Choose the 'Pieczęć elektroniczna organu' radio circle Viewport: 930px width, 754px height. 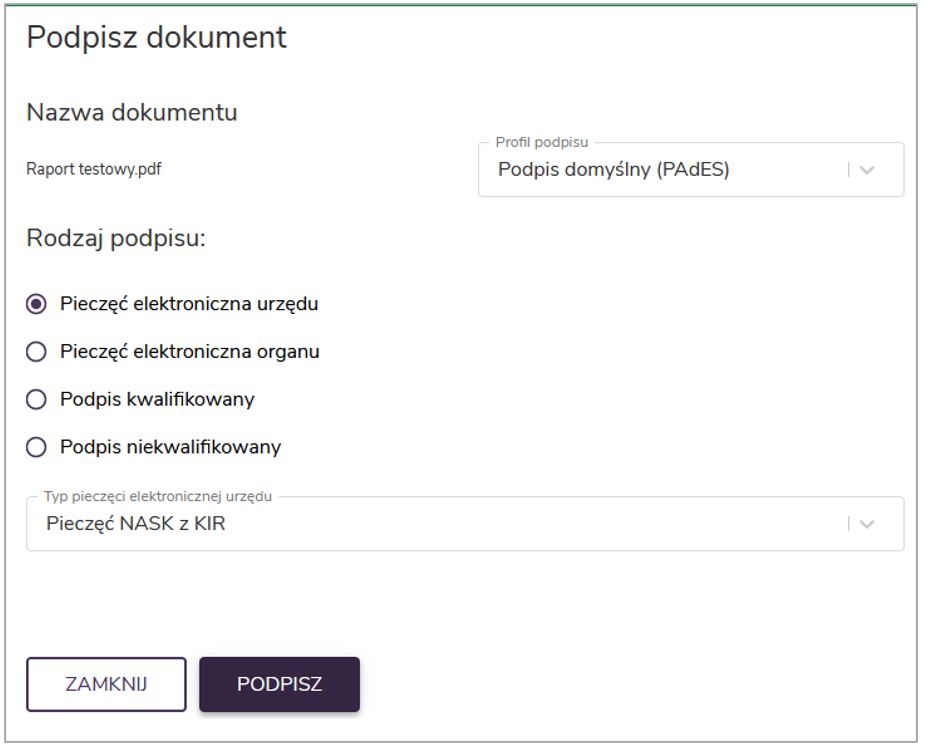pos(37,352)
